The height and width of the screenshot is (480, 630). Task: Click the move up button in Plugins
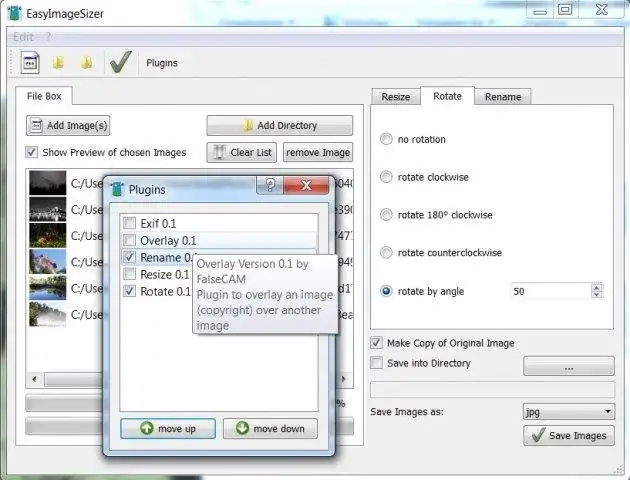pos(168,429)
